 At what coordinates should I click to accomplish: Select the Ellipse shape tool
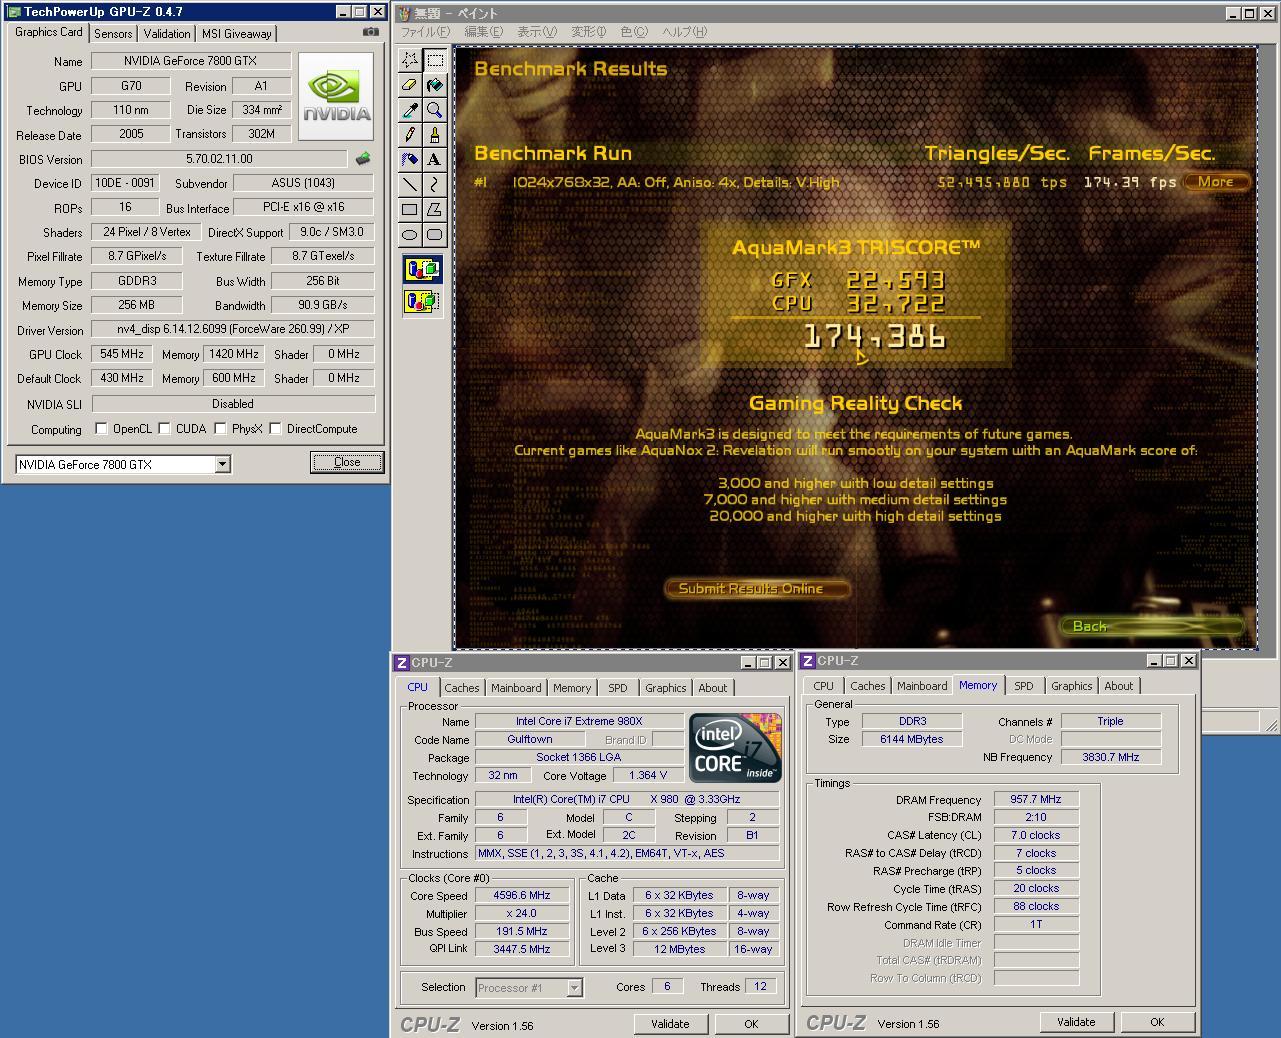[x=410, y=235]
